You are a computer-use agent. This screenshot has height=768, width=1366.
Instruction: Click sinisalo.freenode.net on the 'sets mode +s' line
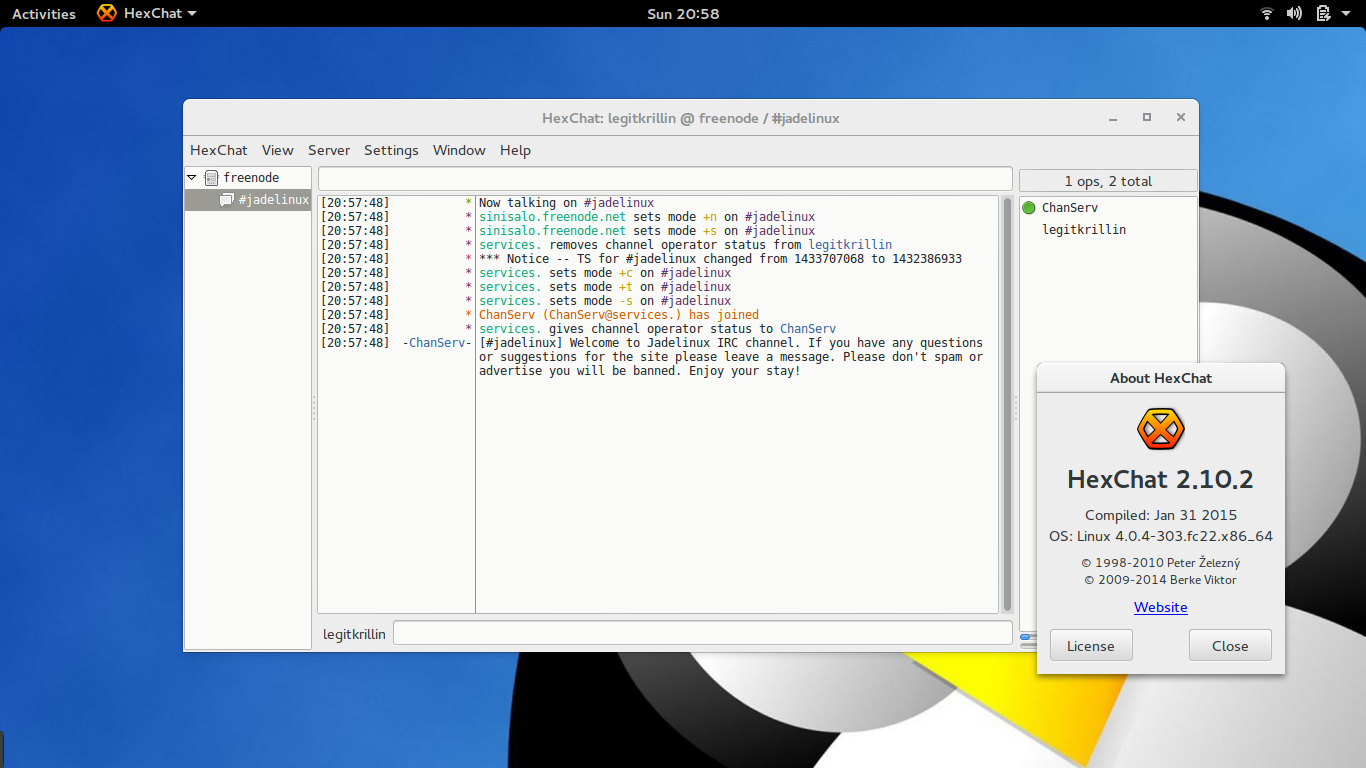pyautogui.click(x=552, y=231)
